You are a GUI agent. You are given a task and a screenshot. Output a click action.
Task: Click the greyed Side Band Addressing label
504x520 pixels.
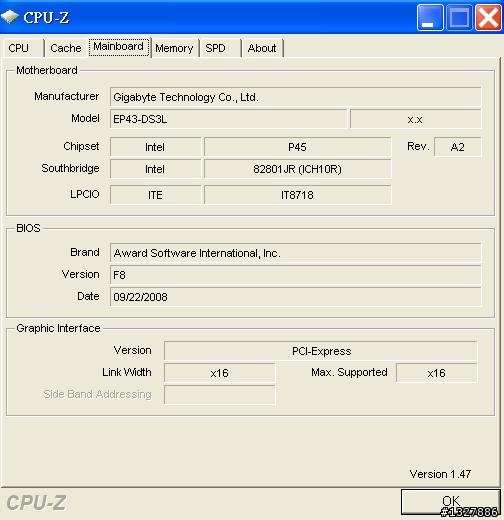pyautogui.click(x=97, y=394)
